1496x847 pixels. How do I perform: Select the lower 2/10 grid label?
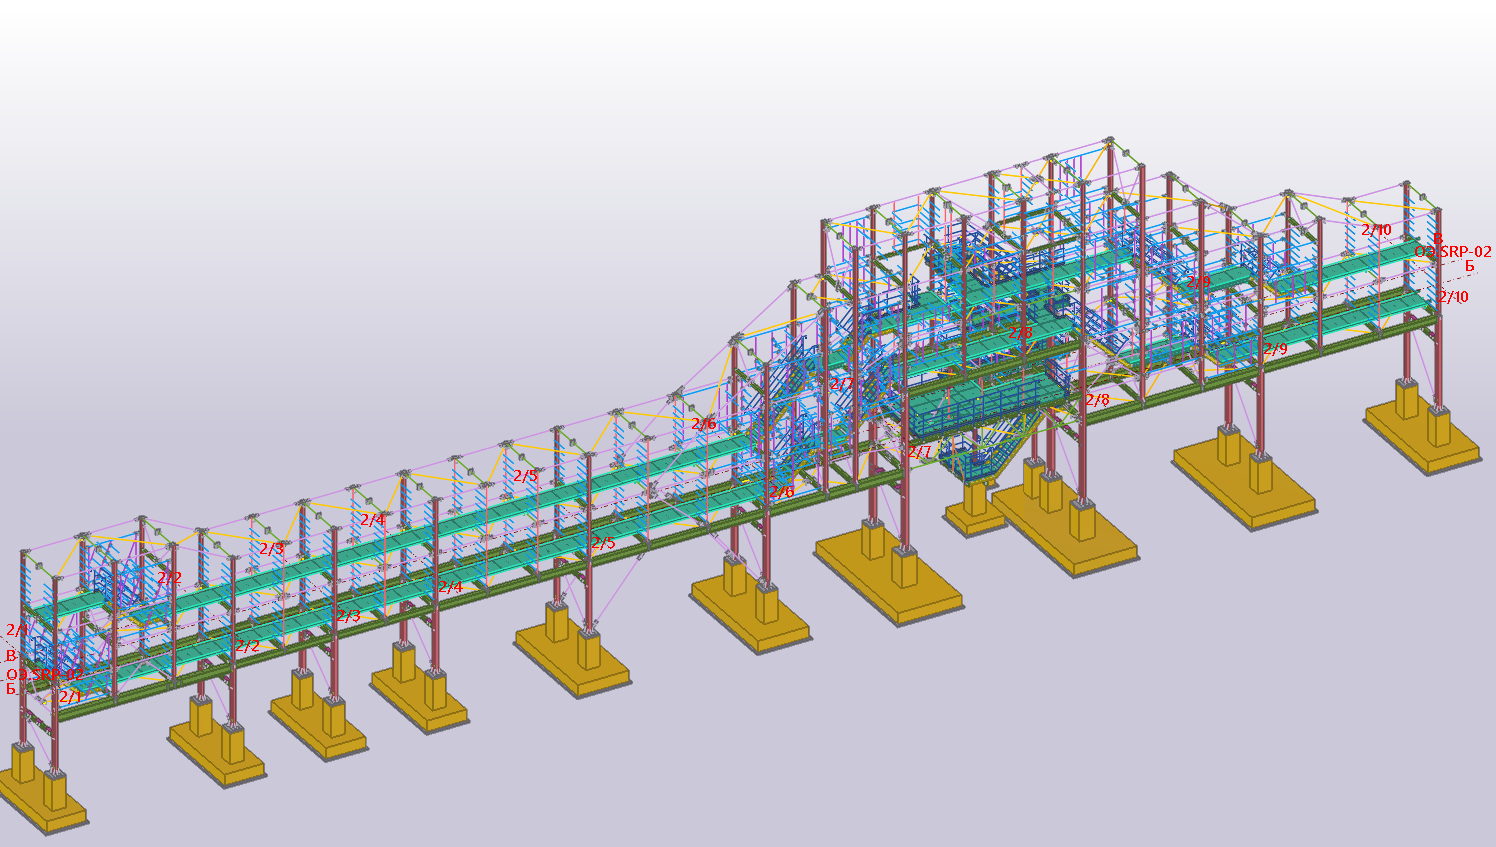(1454, 297)
